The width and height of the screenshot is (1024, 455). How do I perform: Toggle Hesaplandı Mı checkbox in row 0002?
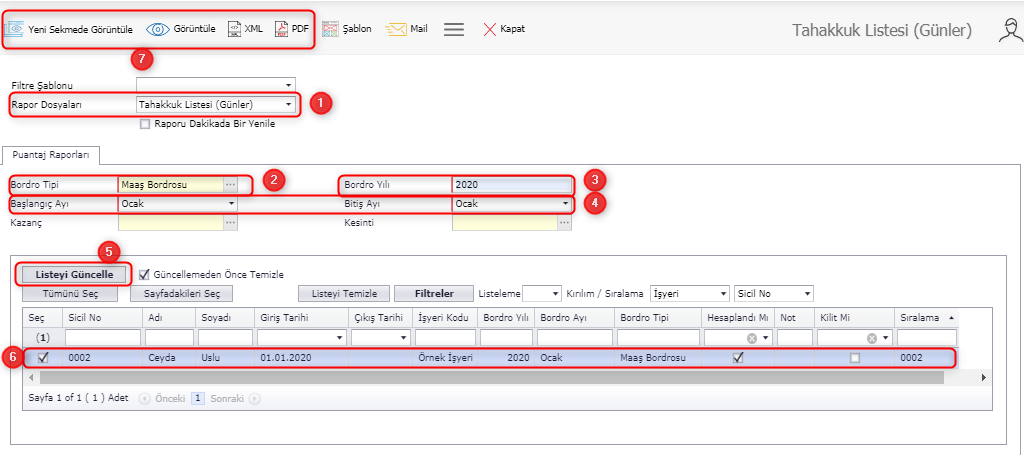(738, 357)
